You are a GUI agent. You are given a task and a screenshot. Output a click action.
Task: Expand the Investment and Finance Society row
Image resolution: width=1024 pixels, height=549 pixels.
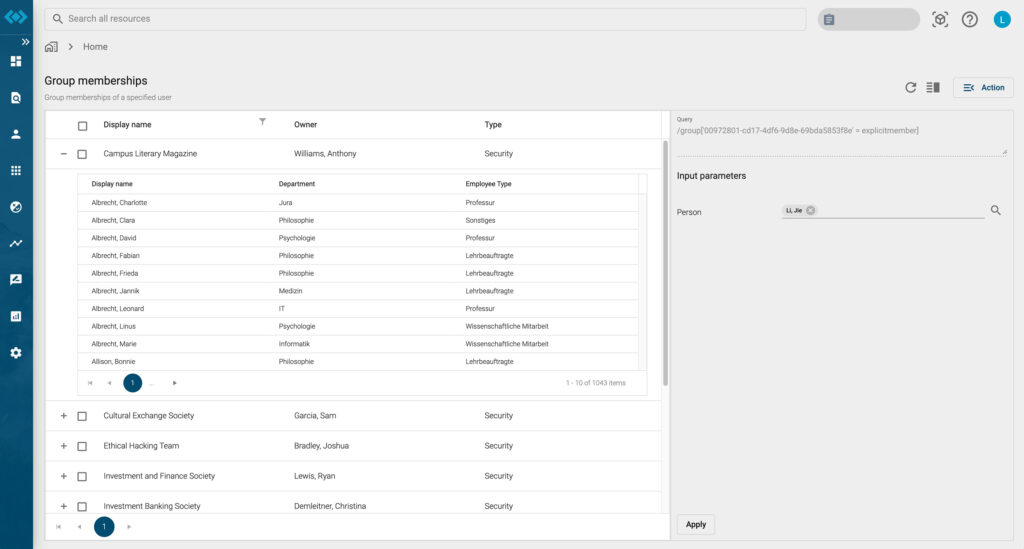pyautogui.click(x=63, y=476)
